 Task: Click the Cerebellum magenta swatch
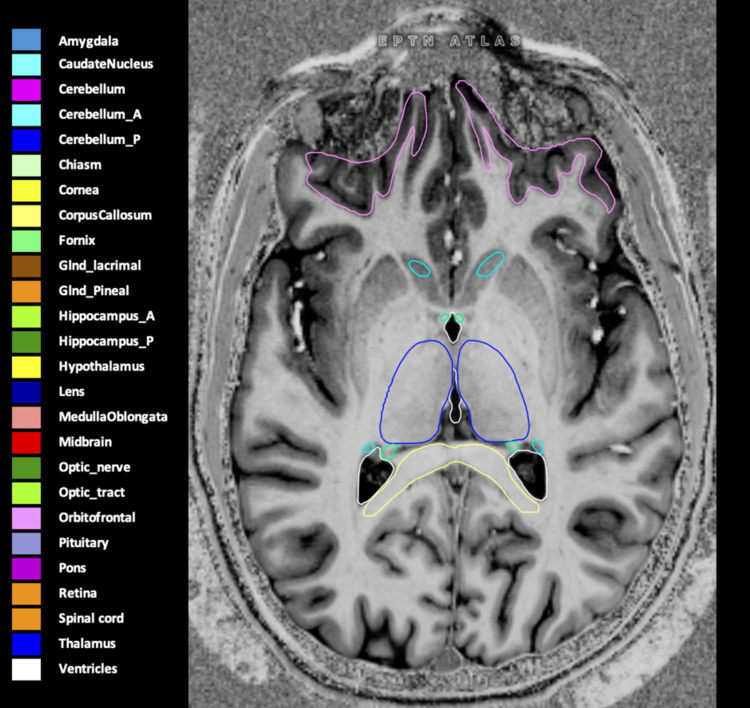click(x=26, y=90)
